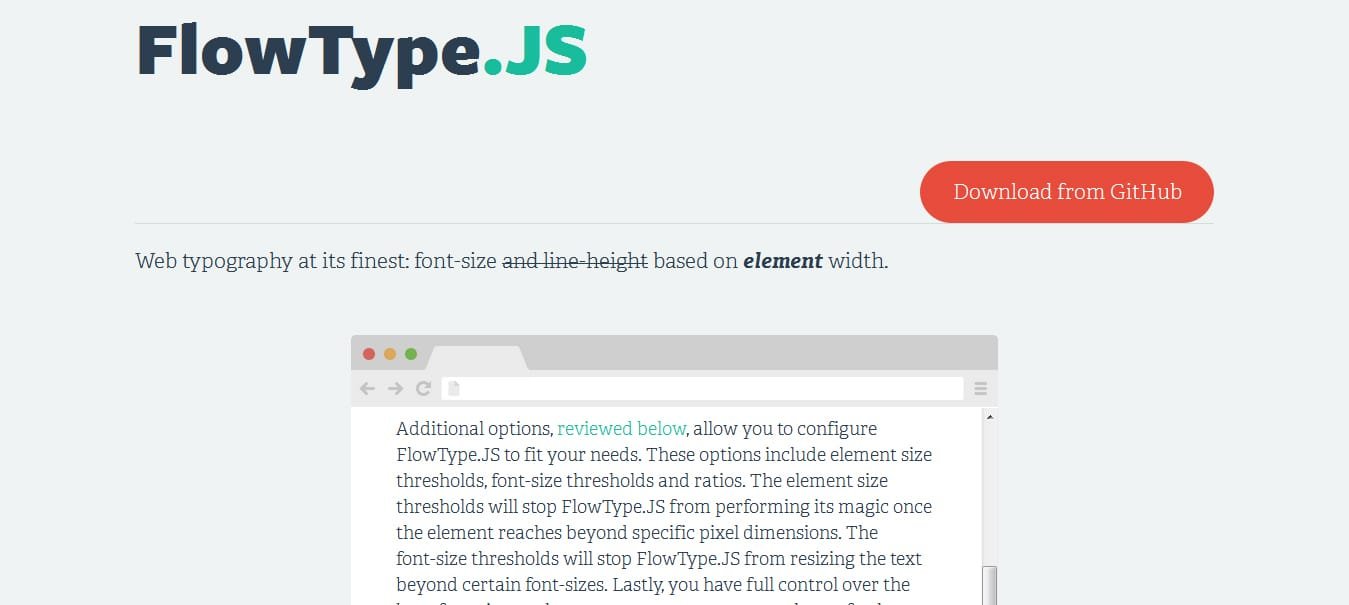Click the forward arrow in mock browser
The height and width of the screenshot is (605, 1349).
point(395,389)
